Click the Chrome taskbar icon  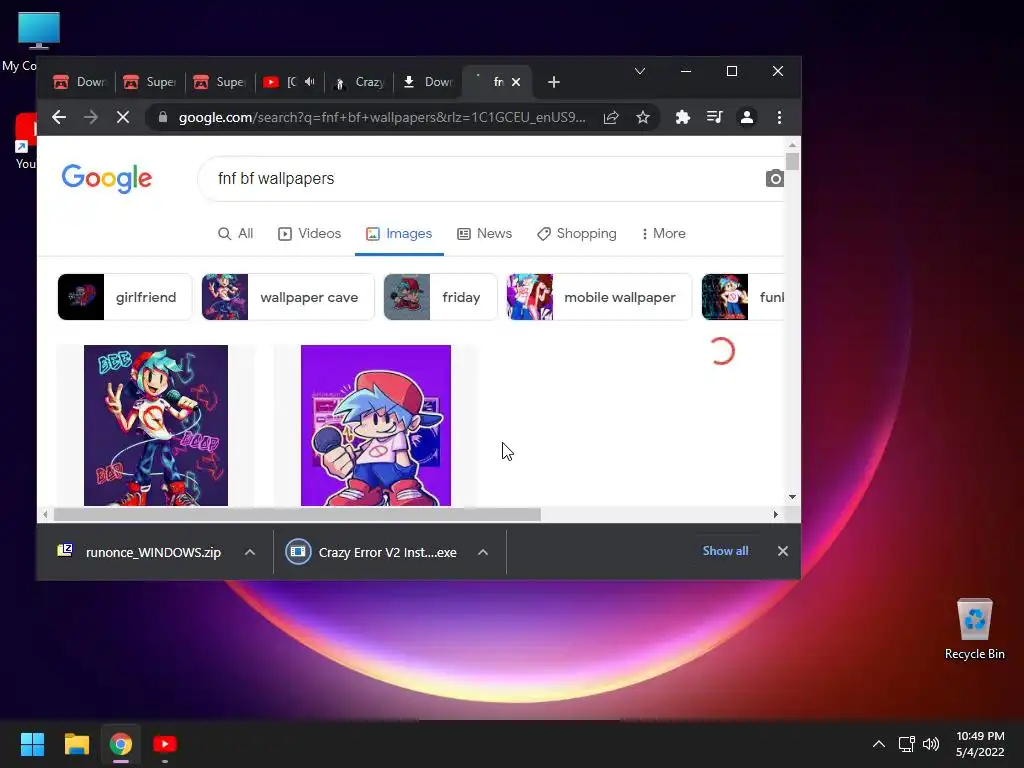(x=121, y=744)
